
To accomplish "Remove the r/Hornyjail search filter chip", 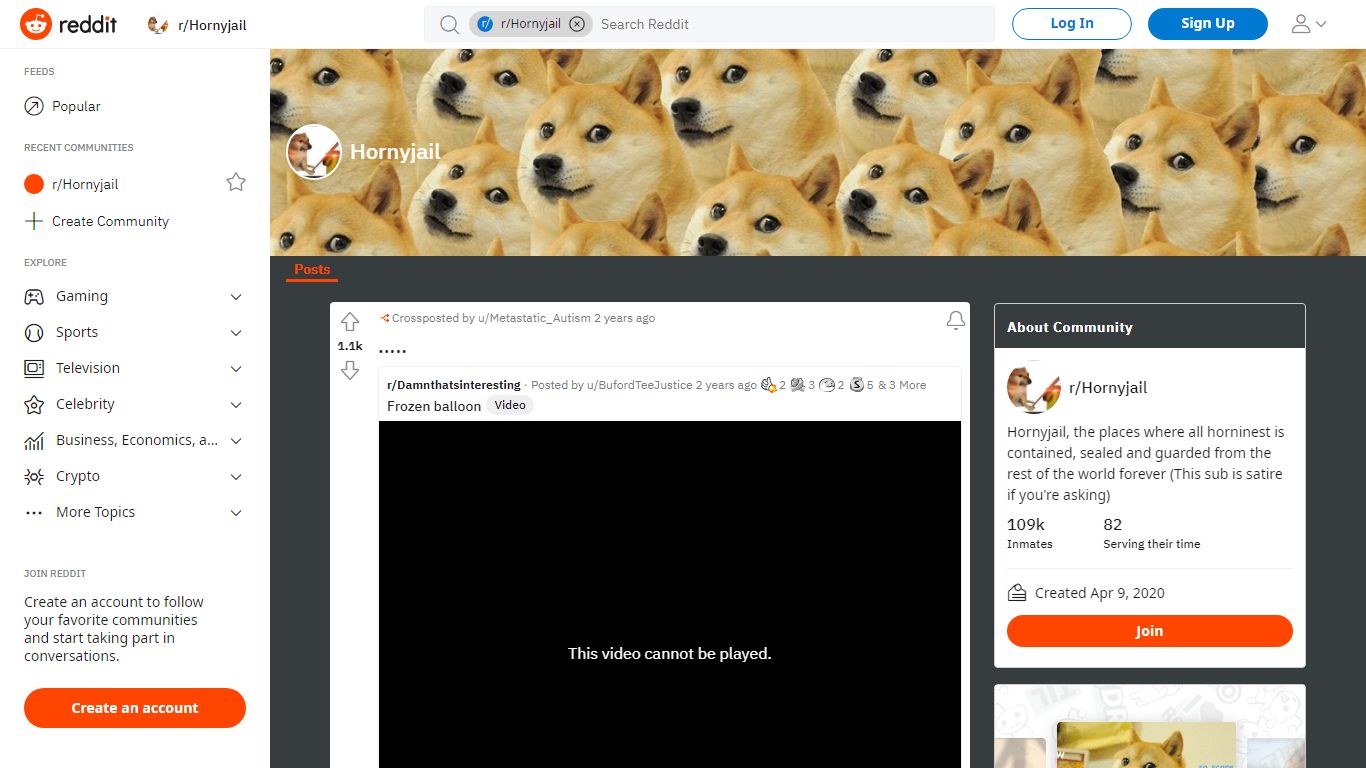I will click(577, 24).
